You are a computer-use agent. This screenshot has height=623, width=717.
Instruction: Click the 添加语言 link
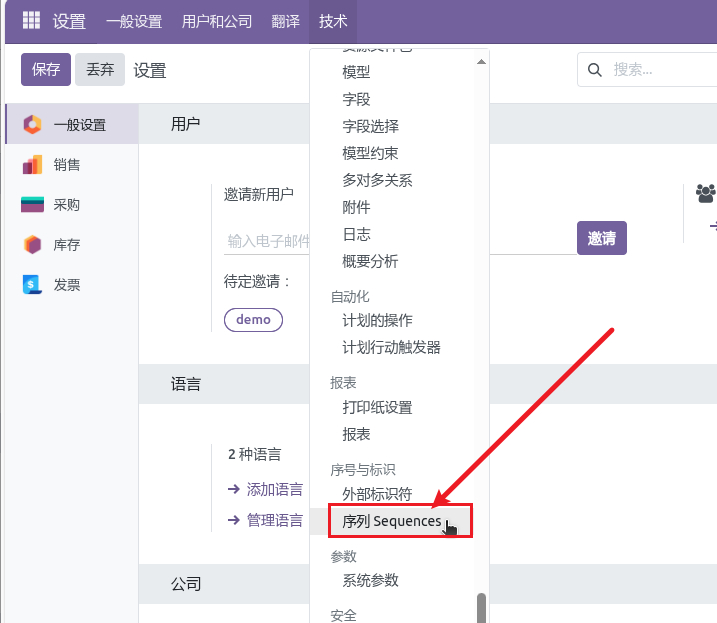point(274,489)
